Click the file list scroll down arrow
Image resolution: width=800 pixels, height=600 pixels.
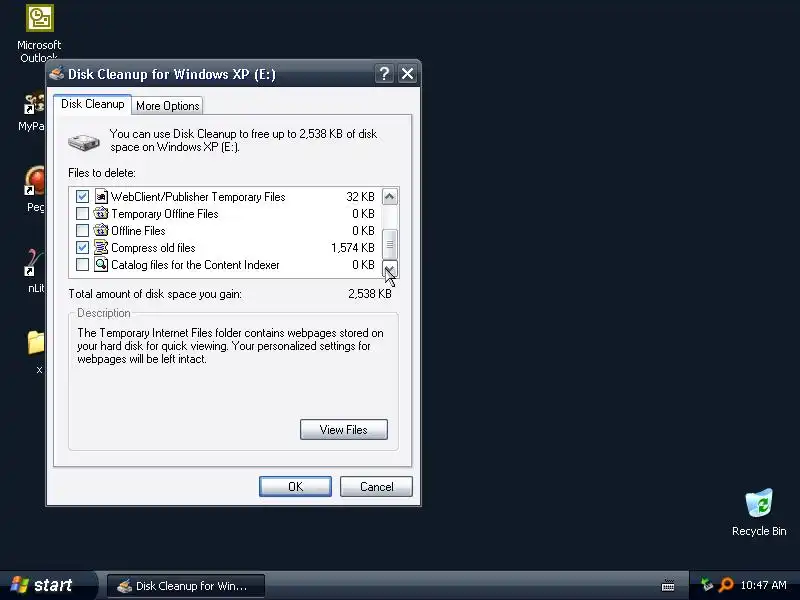click(x=390, y=269)
